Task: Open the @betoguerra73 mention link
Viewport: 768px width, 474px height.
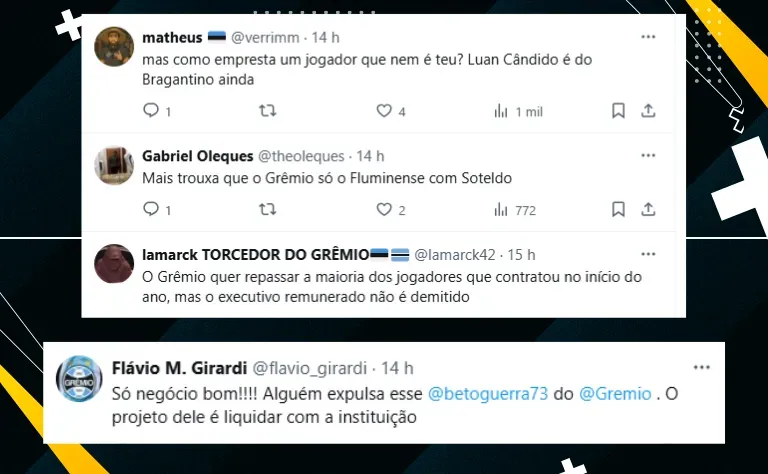Action: click(488, 394)
